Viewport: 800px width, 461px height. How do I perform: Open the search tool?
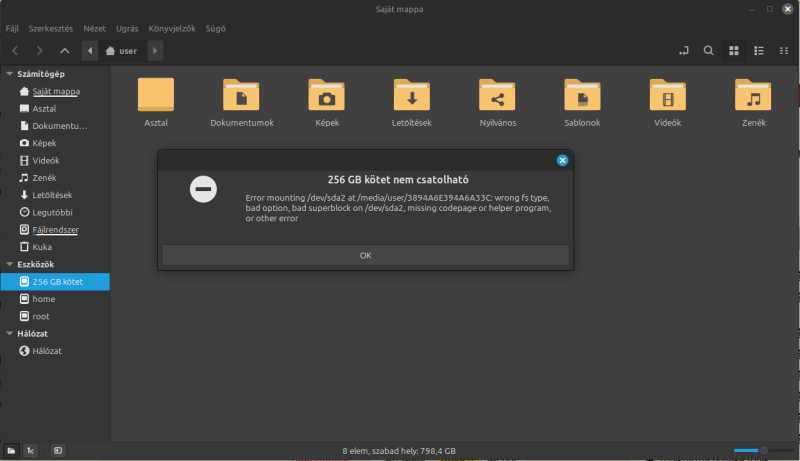click(x=709, y=50)
